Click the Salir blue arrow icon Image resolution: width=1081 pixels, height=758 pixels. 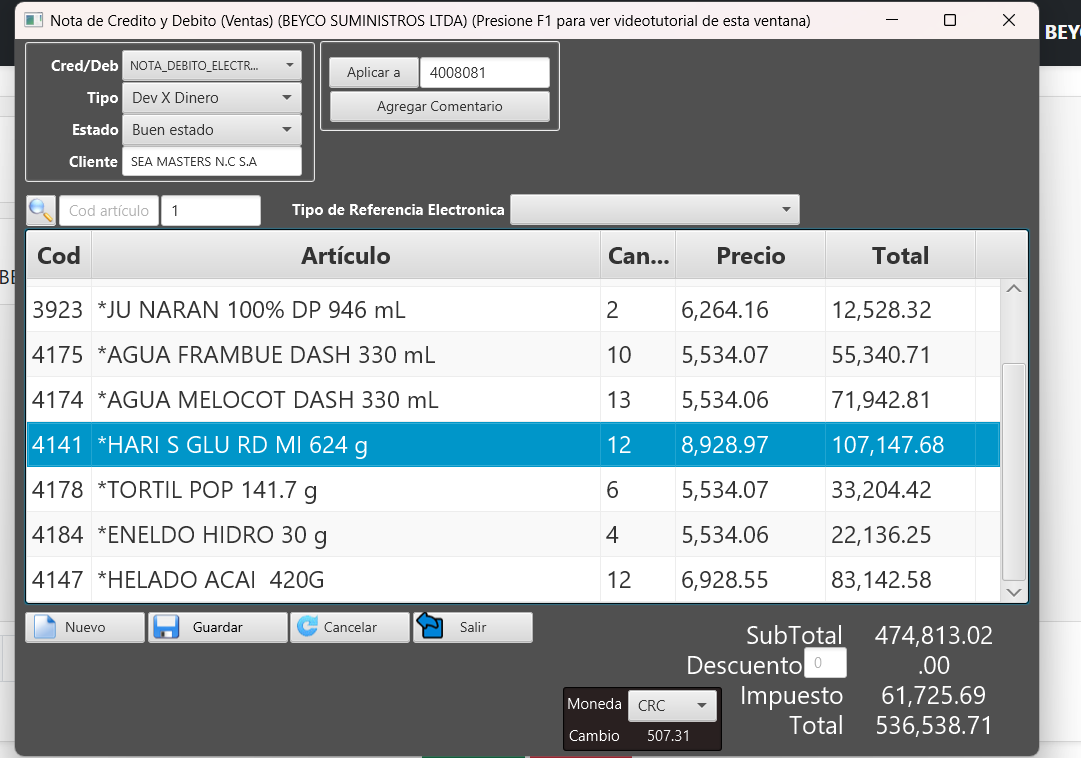coord(429,626)
